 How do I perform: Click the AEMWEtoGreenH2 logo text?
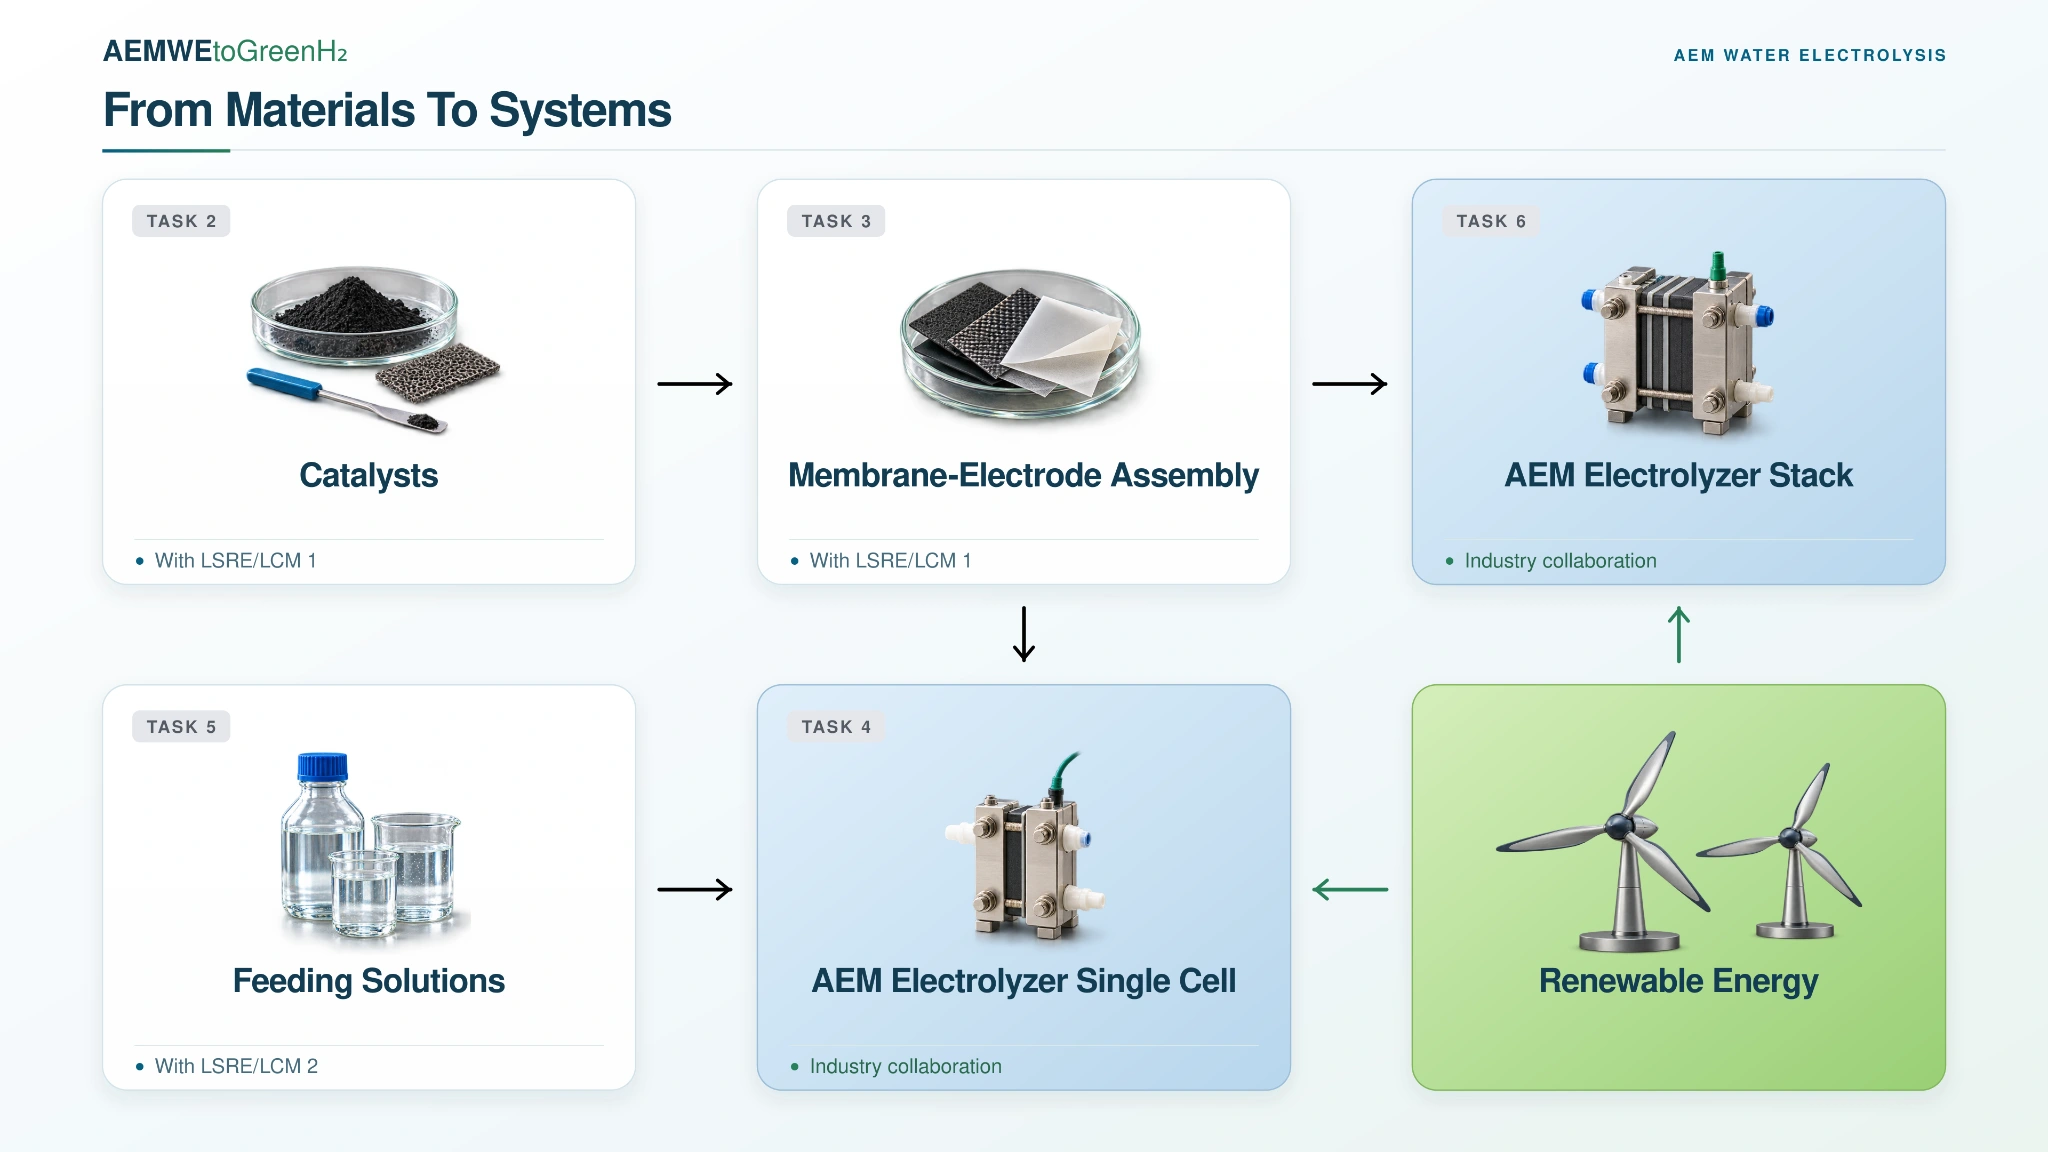click(x=225, y=51)
